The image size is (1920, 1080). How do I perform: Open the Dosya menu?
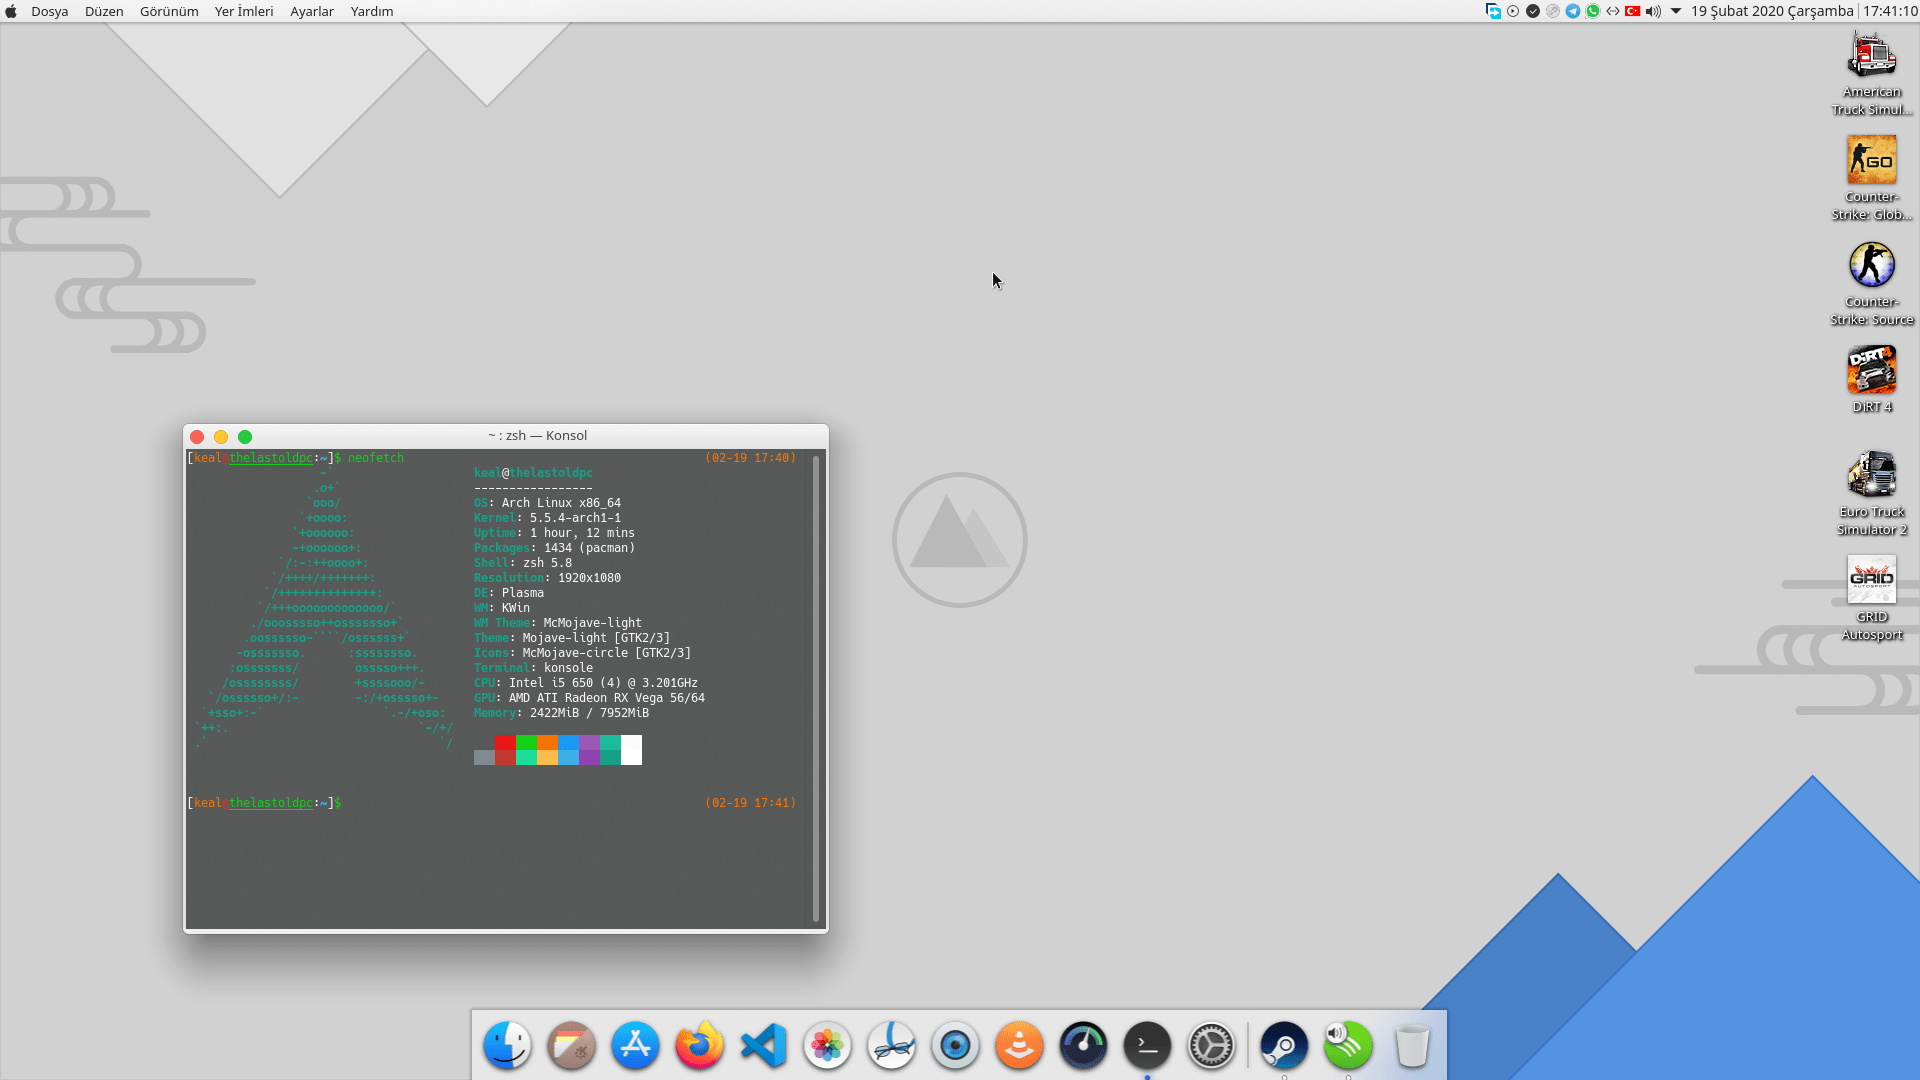click(x=49, y=11)
